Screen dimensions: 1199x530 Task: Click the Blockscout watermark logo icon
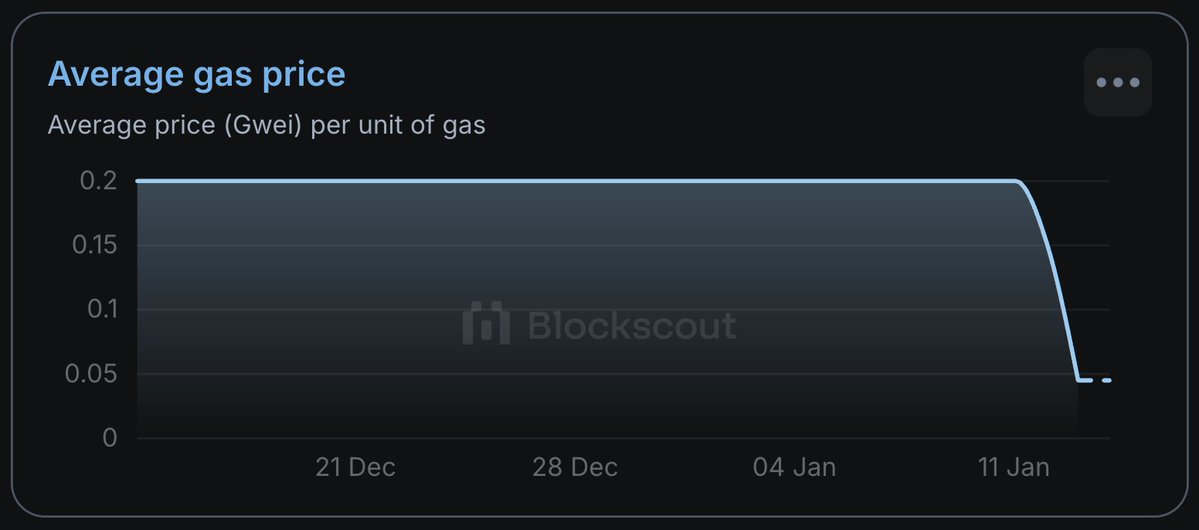click(x=486, y=325)
